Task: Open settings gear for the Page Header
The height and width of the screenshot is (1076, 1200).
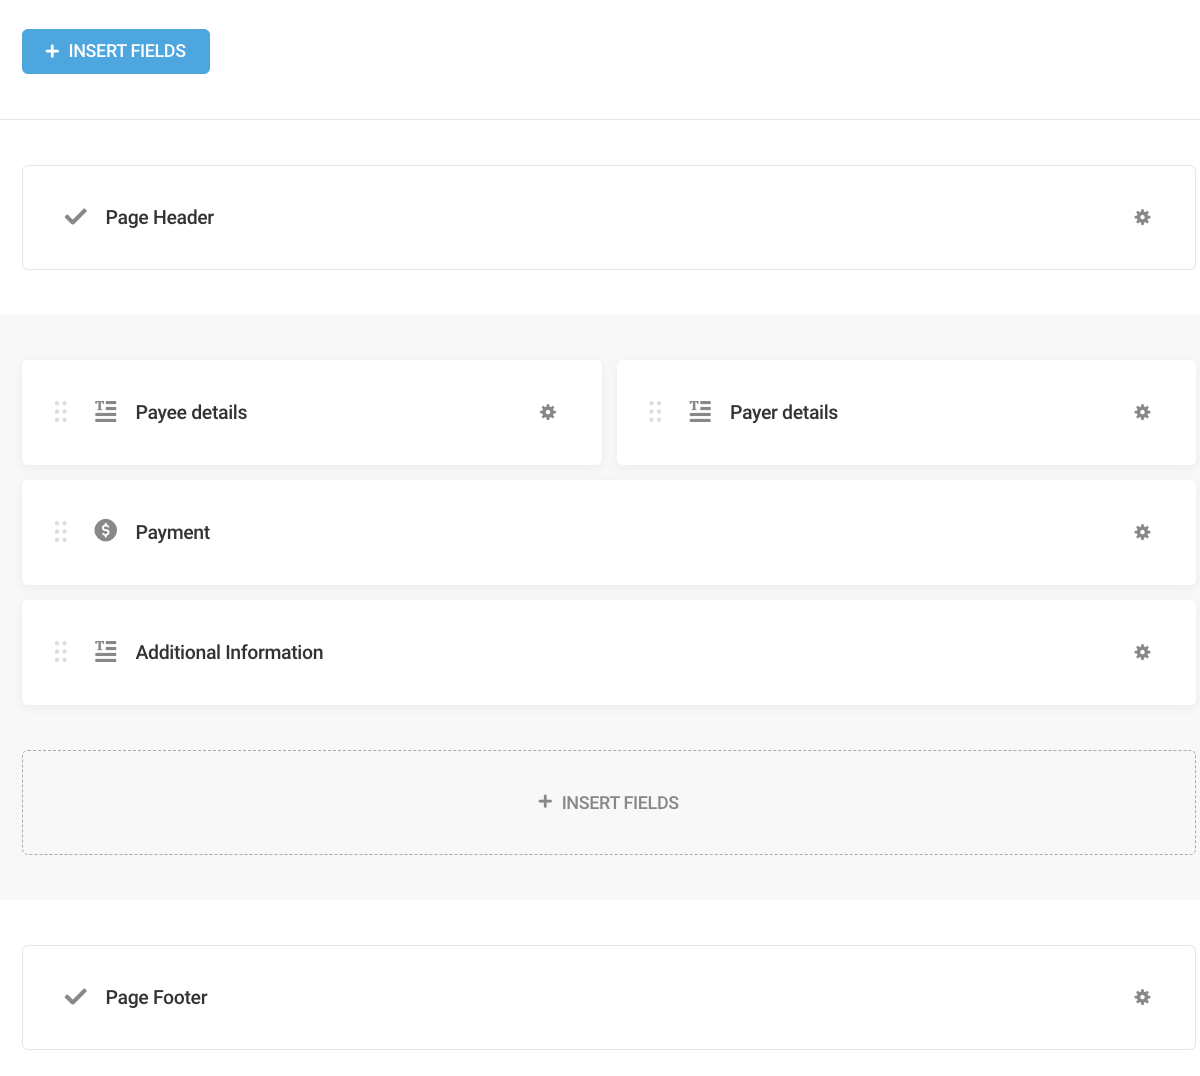Action: [1142, 217]
